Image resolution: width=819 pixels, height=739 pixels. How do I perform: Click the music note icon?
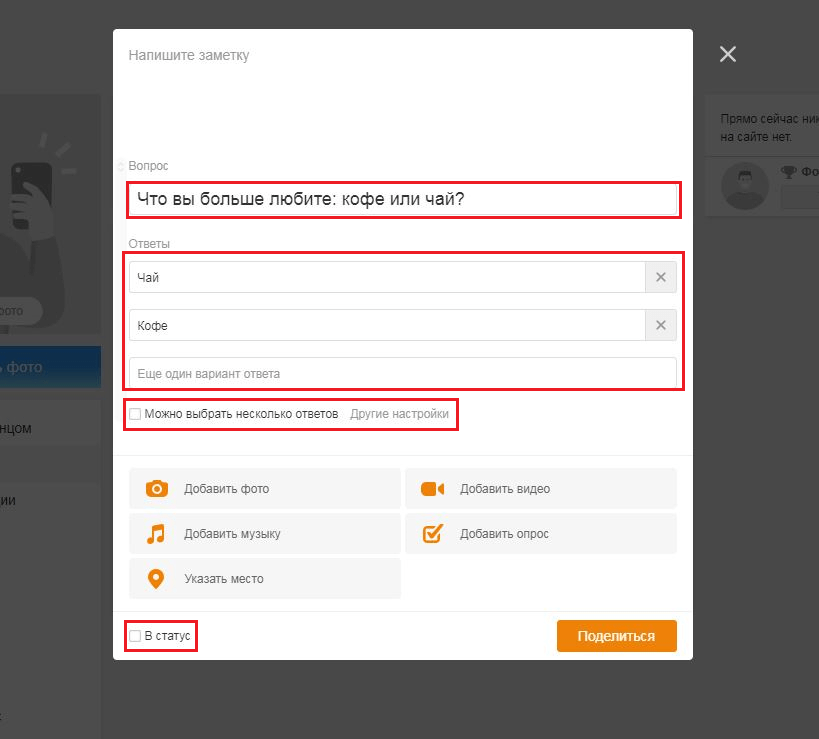pos(156,534)
